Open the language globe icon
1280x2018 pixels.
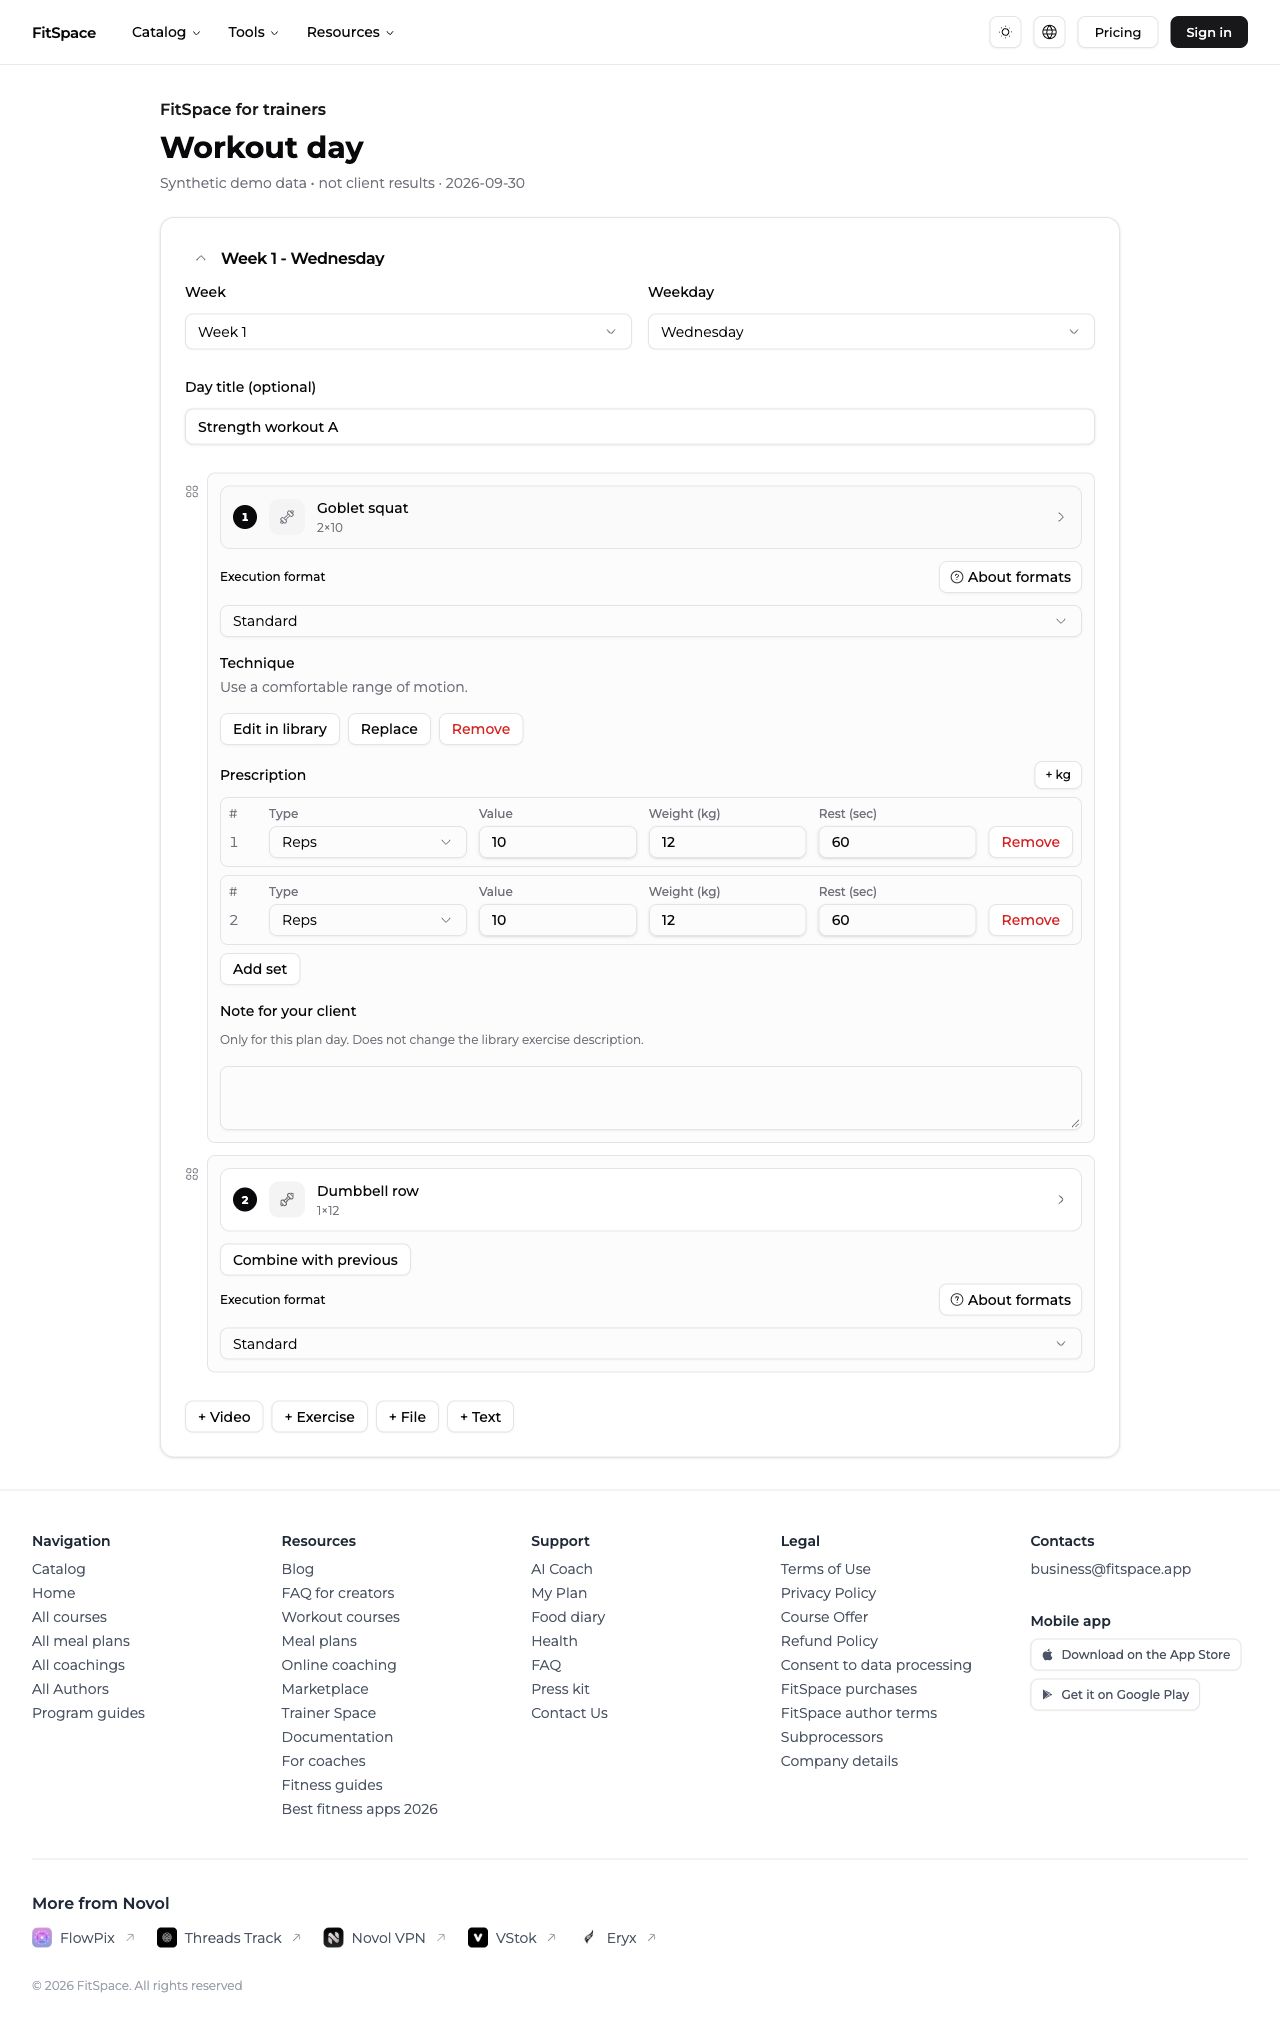pos(1049,32)
